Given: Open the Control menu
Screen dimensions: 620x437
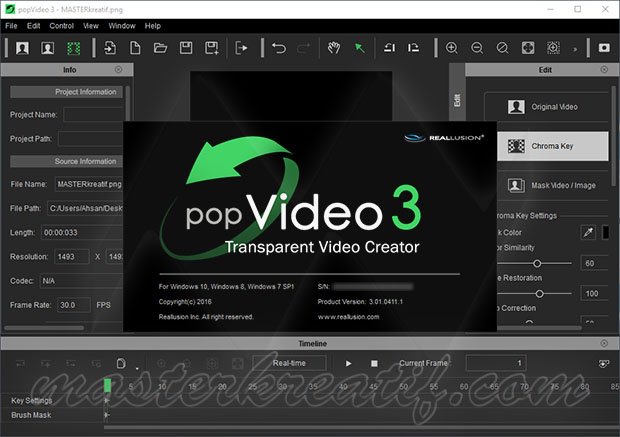Looking at the screenshot, I should tap(61, 26).
